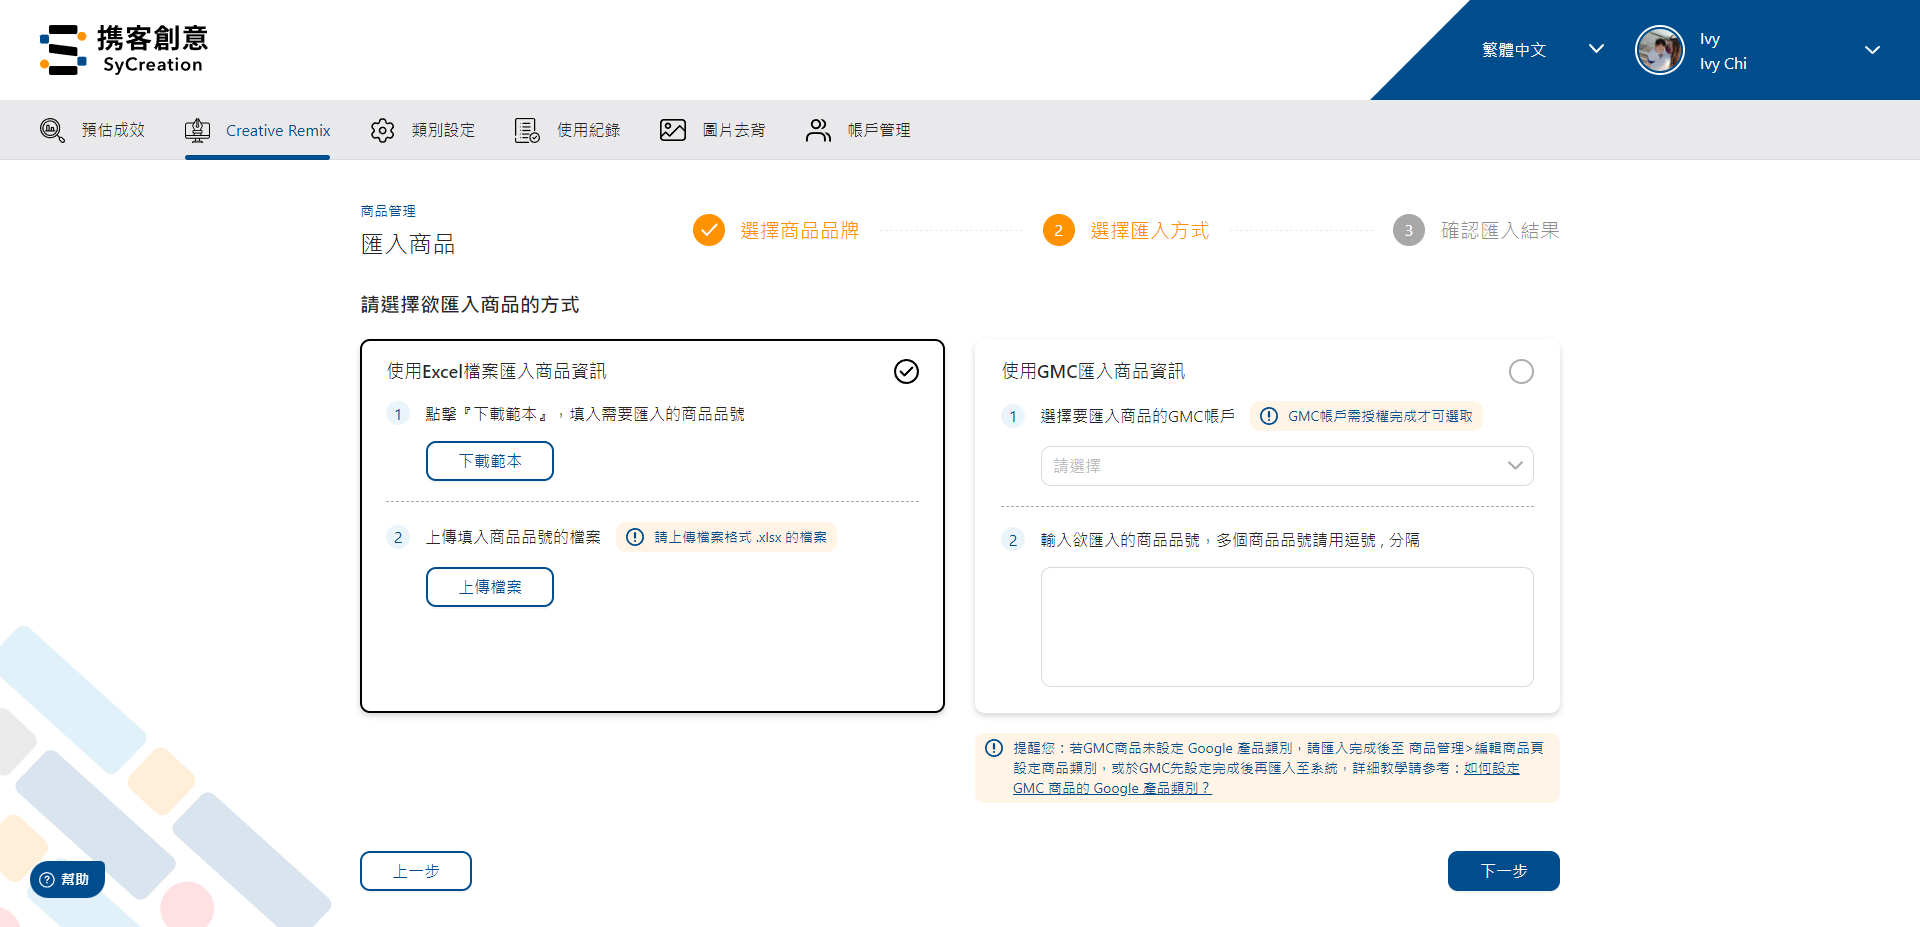Go back with the 上一步 button
Screen dimensions: 1920x927
tap(416, 871)
